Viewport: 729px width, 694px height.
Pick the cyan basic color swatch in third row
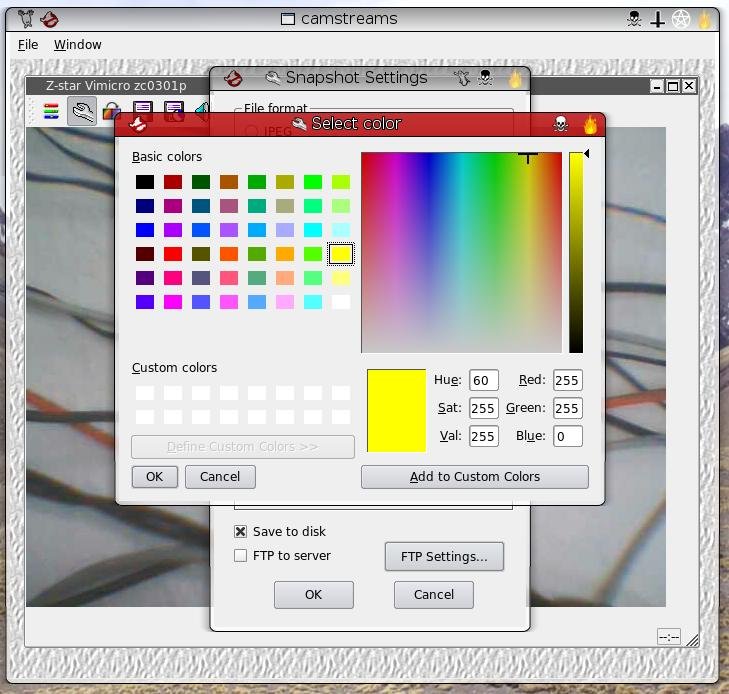313,230
